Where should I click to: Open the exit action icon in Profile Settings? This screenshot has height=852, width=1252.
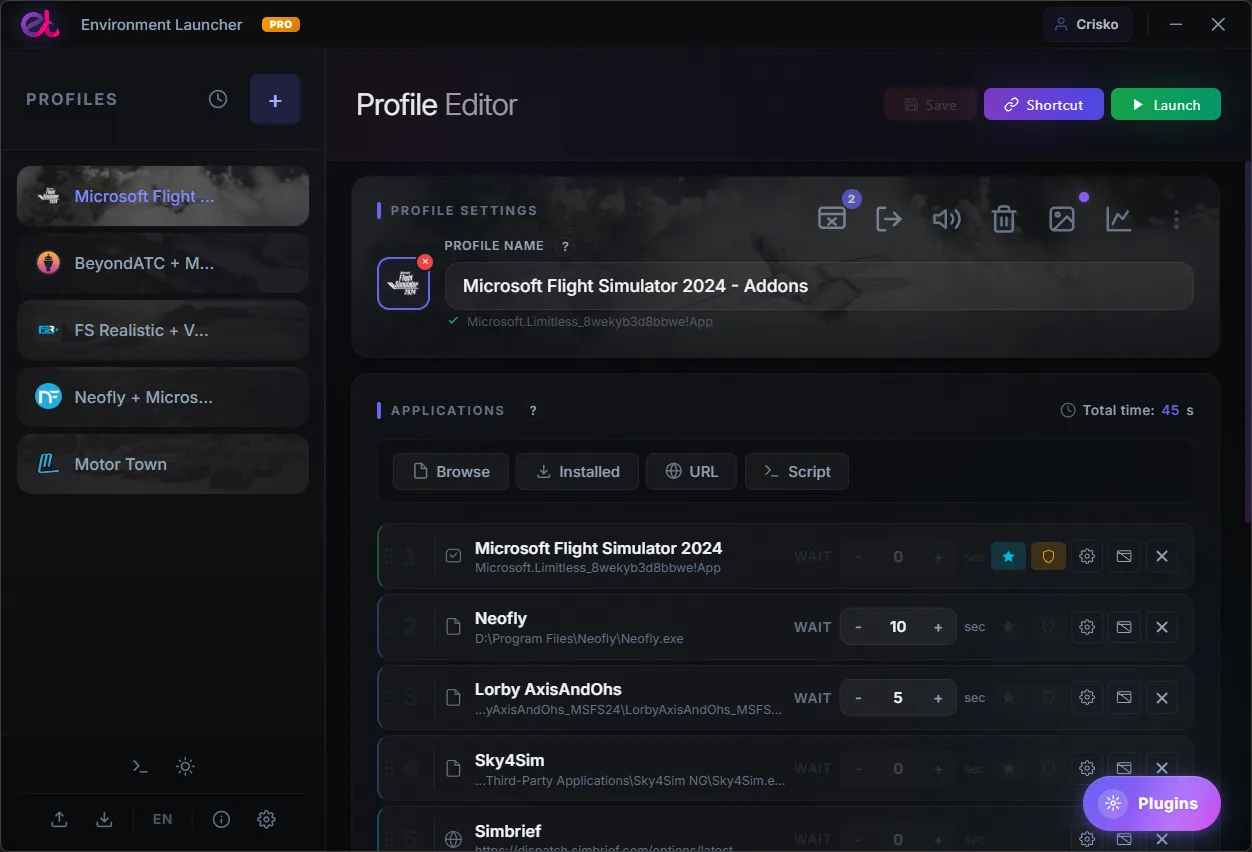pos(889,218)
